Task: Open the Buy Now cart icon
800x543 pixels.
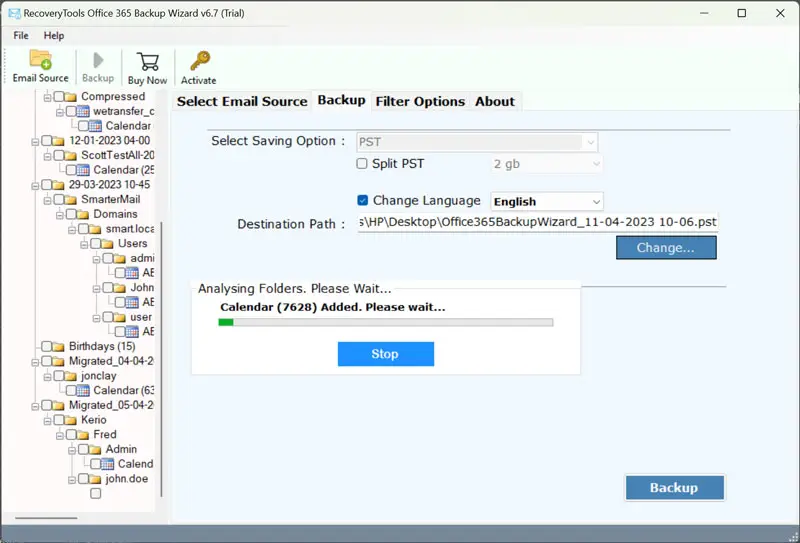Action: click(148, 62)
